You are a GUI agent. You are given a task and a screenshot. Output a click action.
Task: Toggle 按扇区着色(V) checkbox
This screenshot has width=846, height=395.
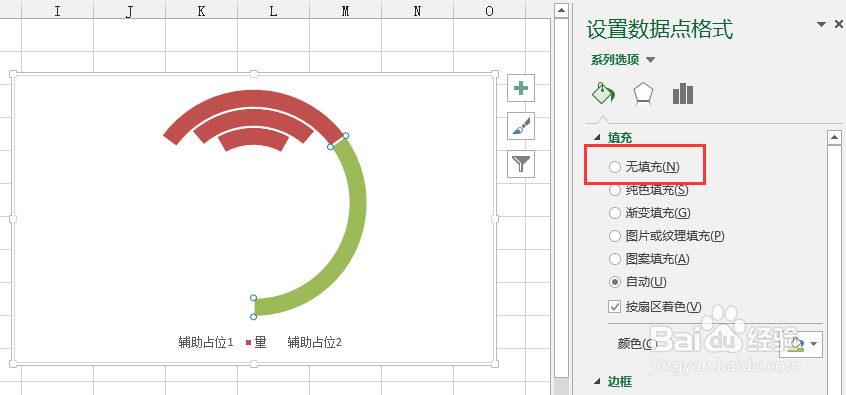615,307
